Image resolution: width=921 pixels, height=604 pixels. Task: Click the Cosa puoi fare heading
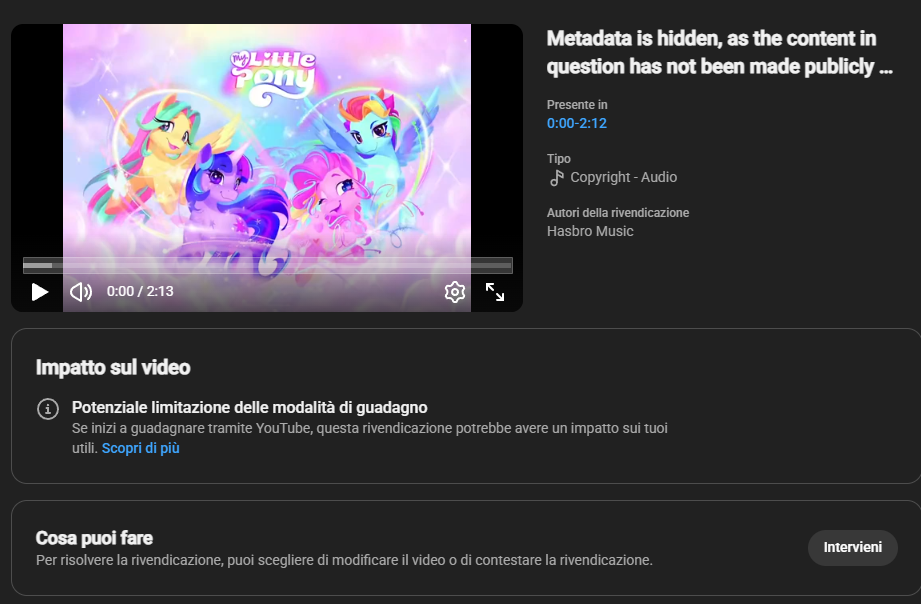(x=94, y=538)
